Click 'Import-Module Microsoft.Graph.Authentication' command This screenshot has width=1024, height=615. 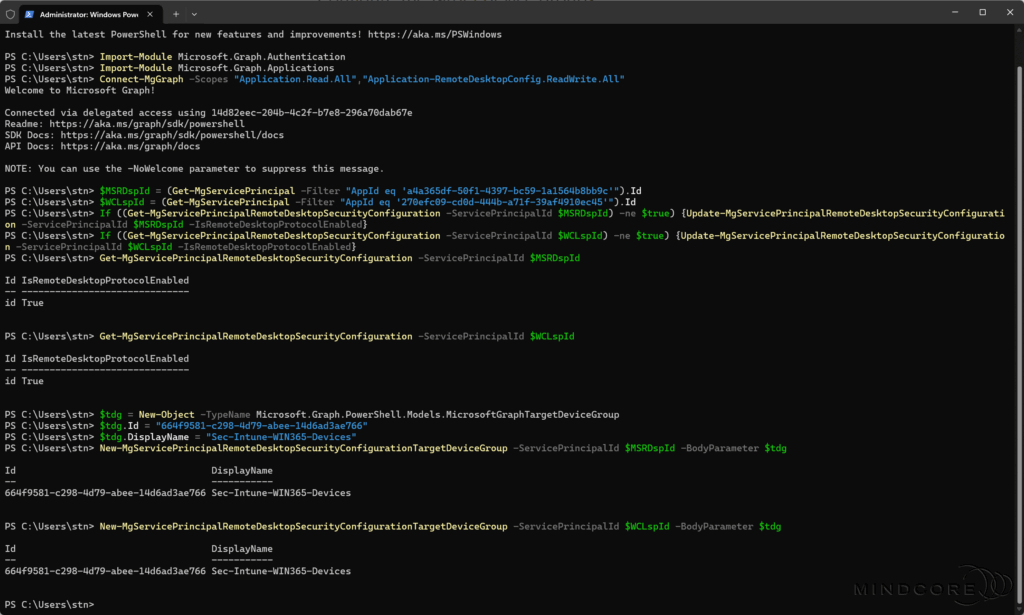point(223,57)
